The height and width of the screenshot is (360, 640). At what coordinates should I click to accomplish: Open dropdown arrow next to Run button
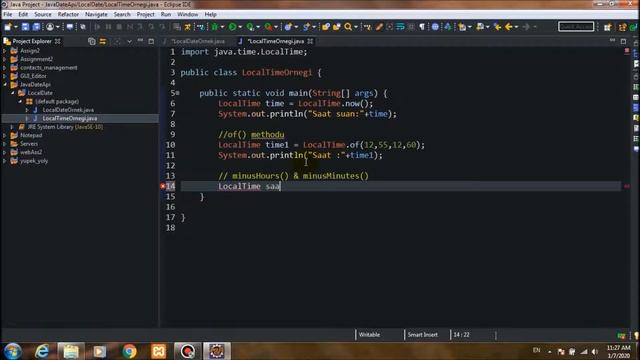point(240,27)
